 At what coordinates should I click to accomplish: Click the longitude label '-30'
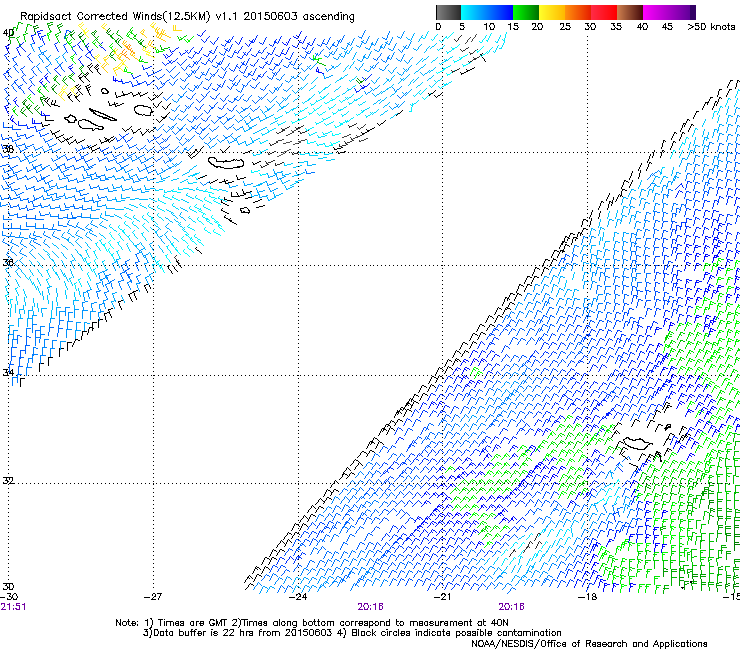click(9, 596)
